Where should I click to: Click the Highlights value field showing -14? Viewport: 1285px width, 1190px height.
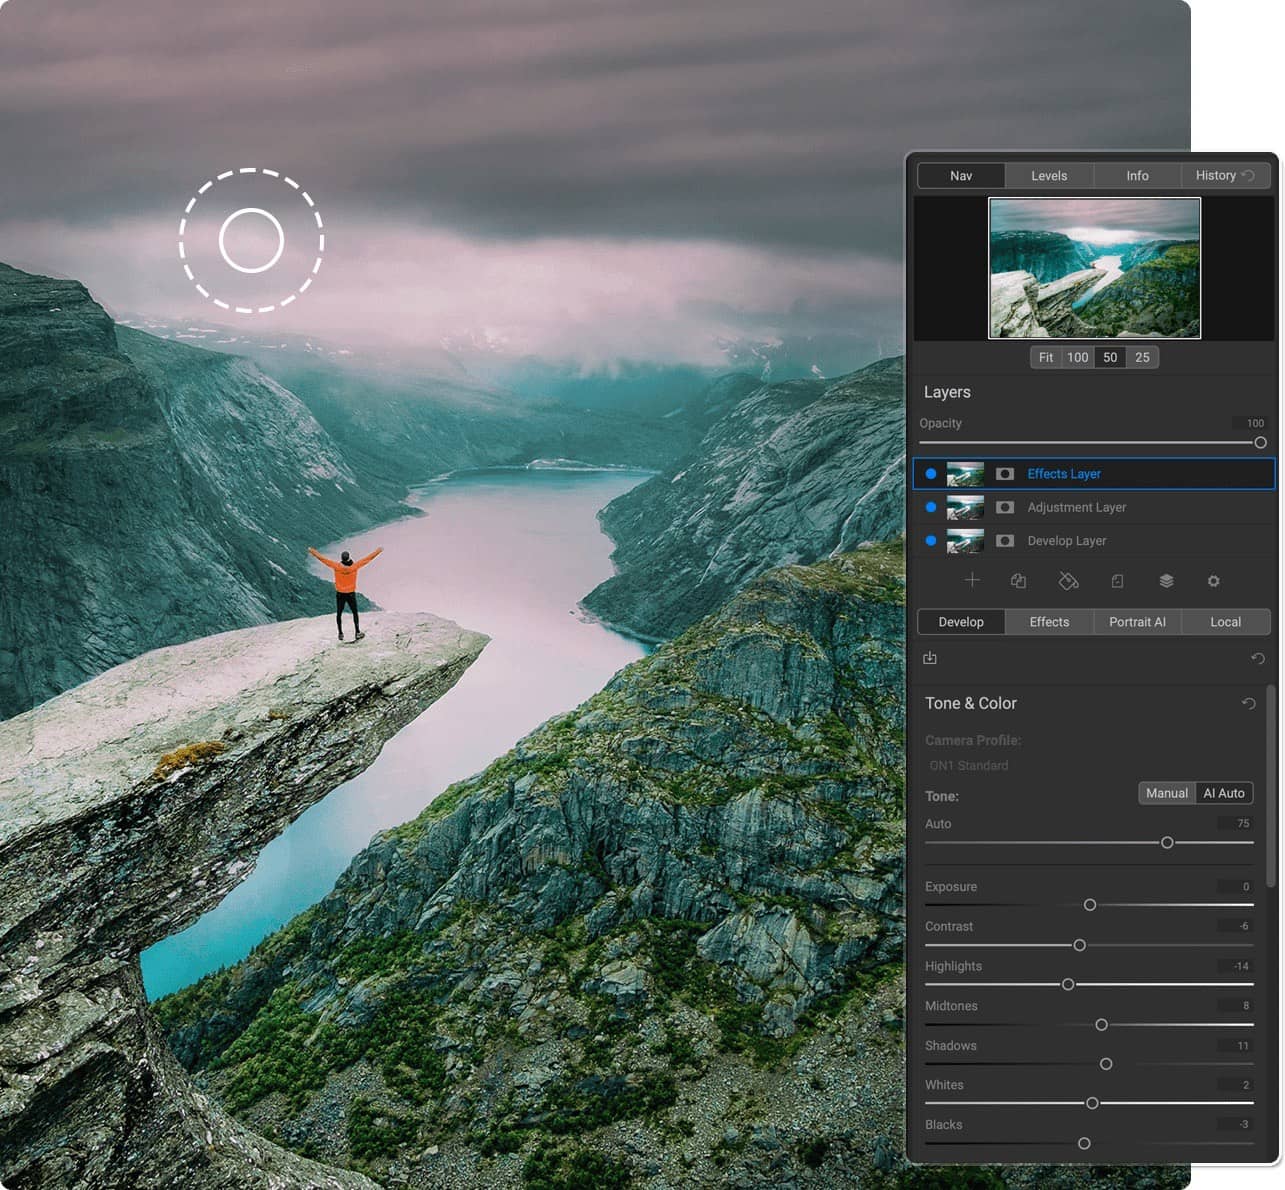(1236, 966)
